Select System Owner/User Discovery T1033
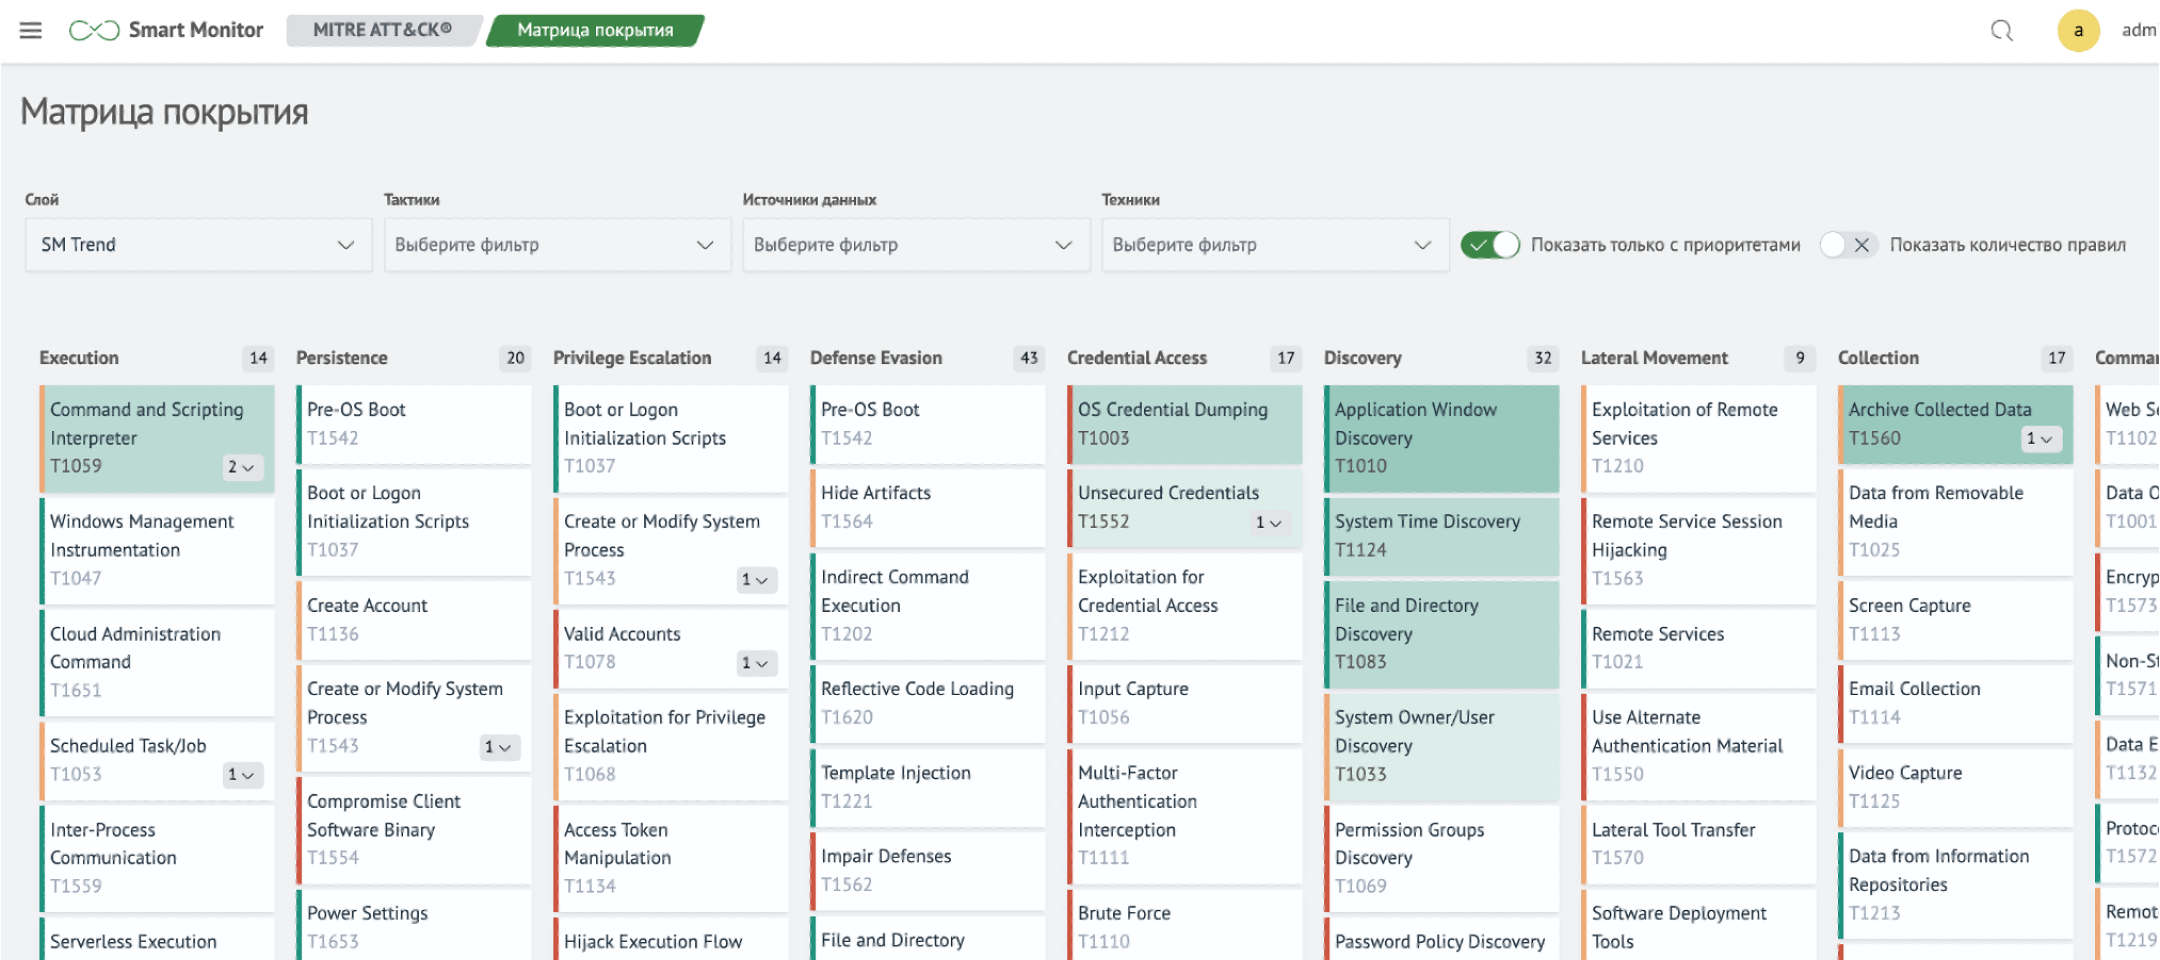This screenshot has width=2160, height=960. coord(1442,746)
